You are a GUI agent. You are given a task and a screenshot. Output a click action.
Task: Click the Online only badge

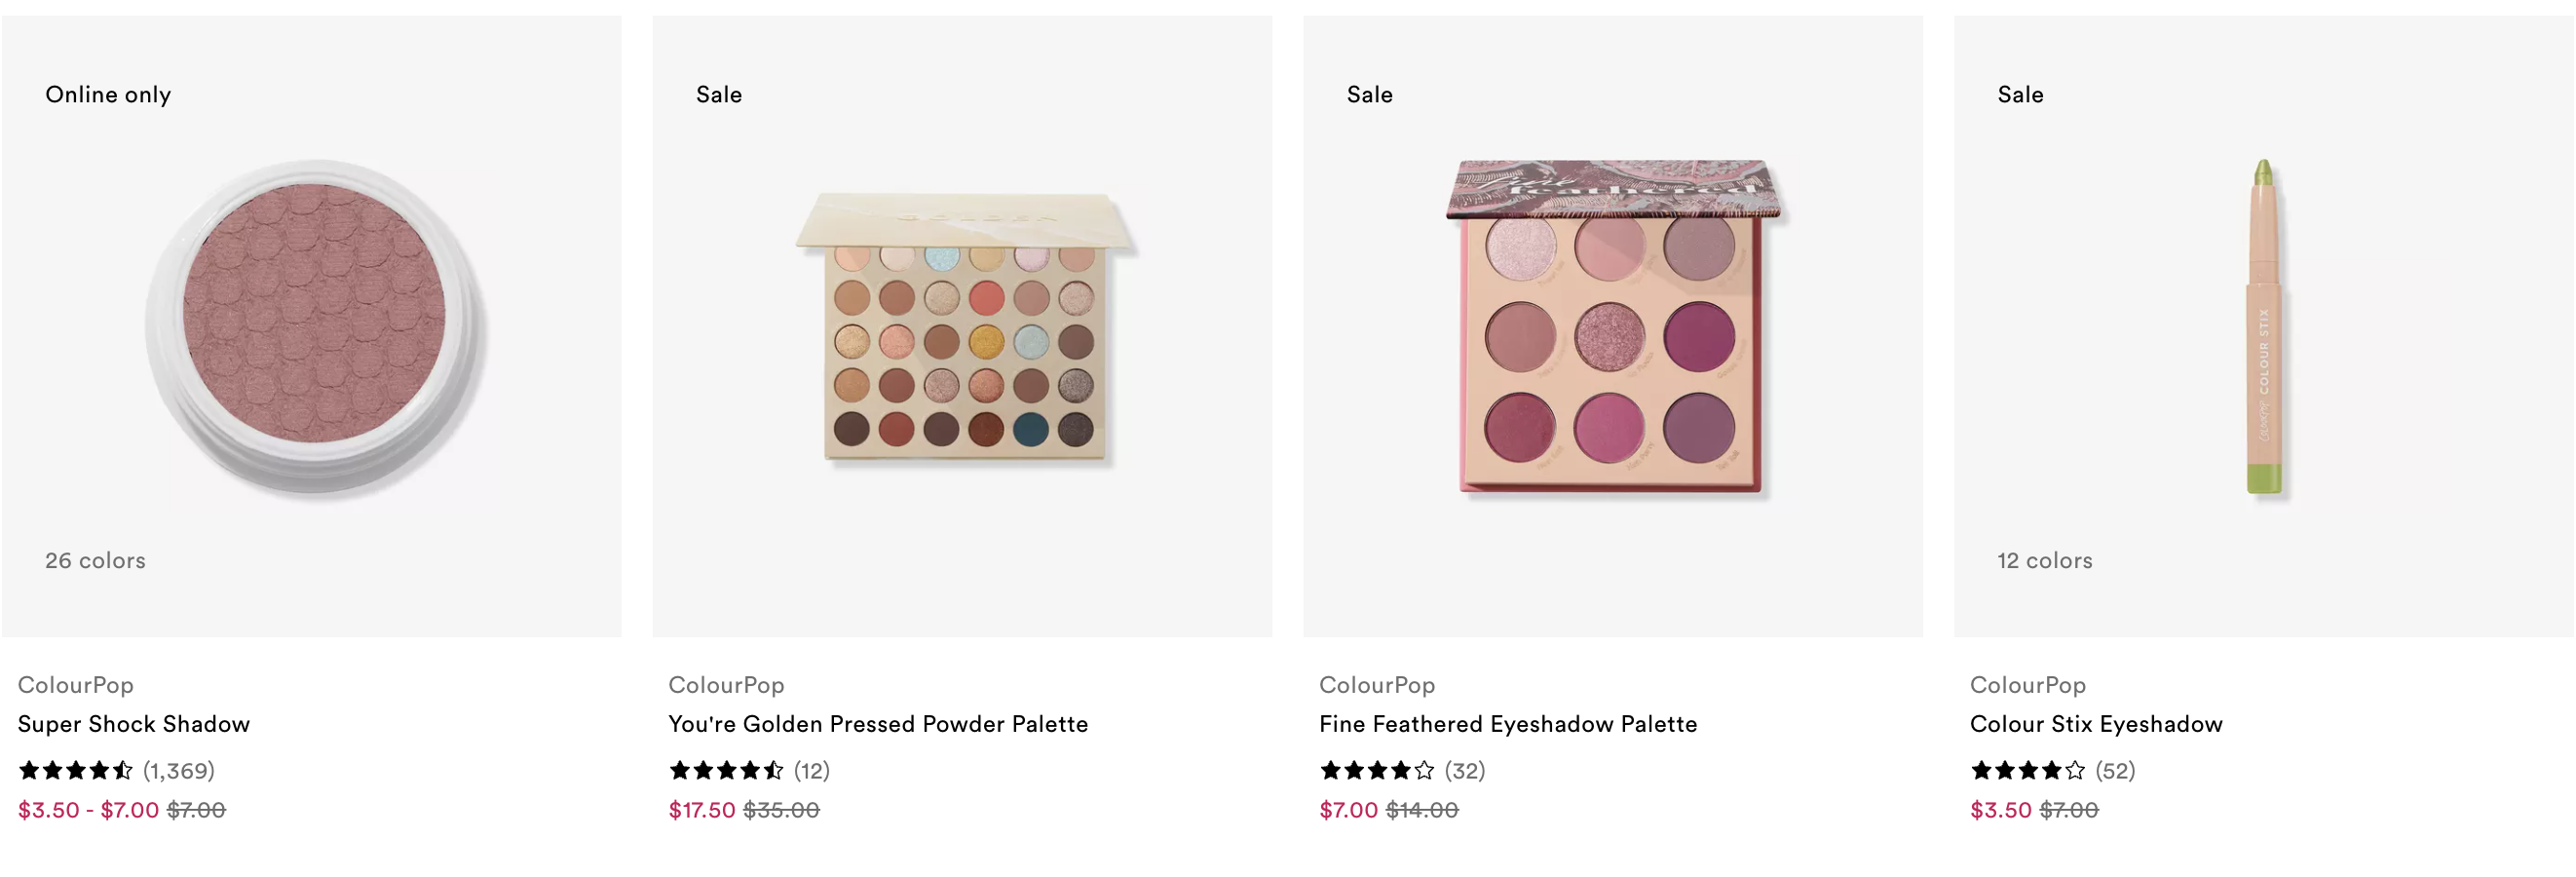click(x=108, y=95)
